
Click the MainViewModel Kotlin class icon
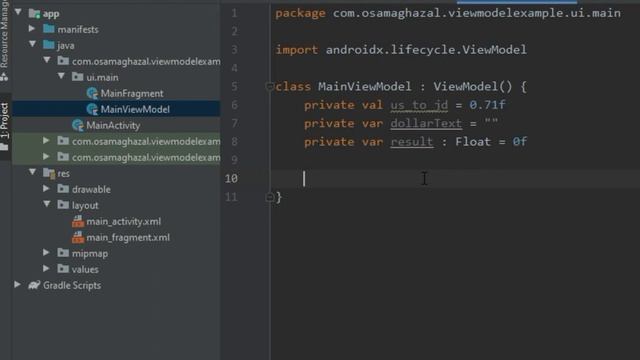click(92, 109)
